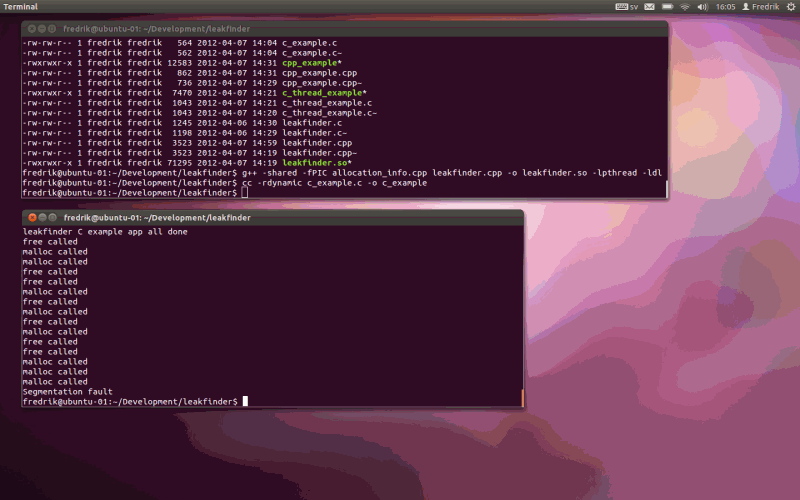Click the lower terminal title bar text
This screenshot has height=500, width=800.
point(157,218)
